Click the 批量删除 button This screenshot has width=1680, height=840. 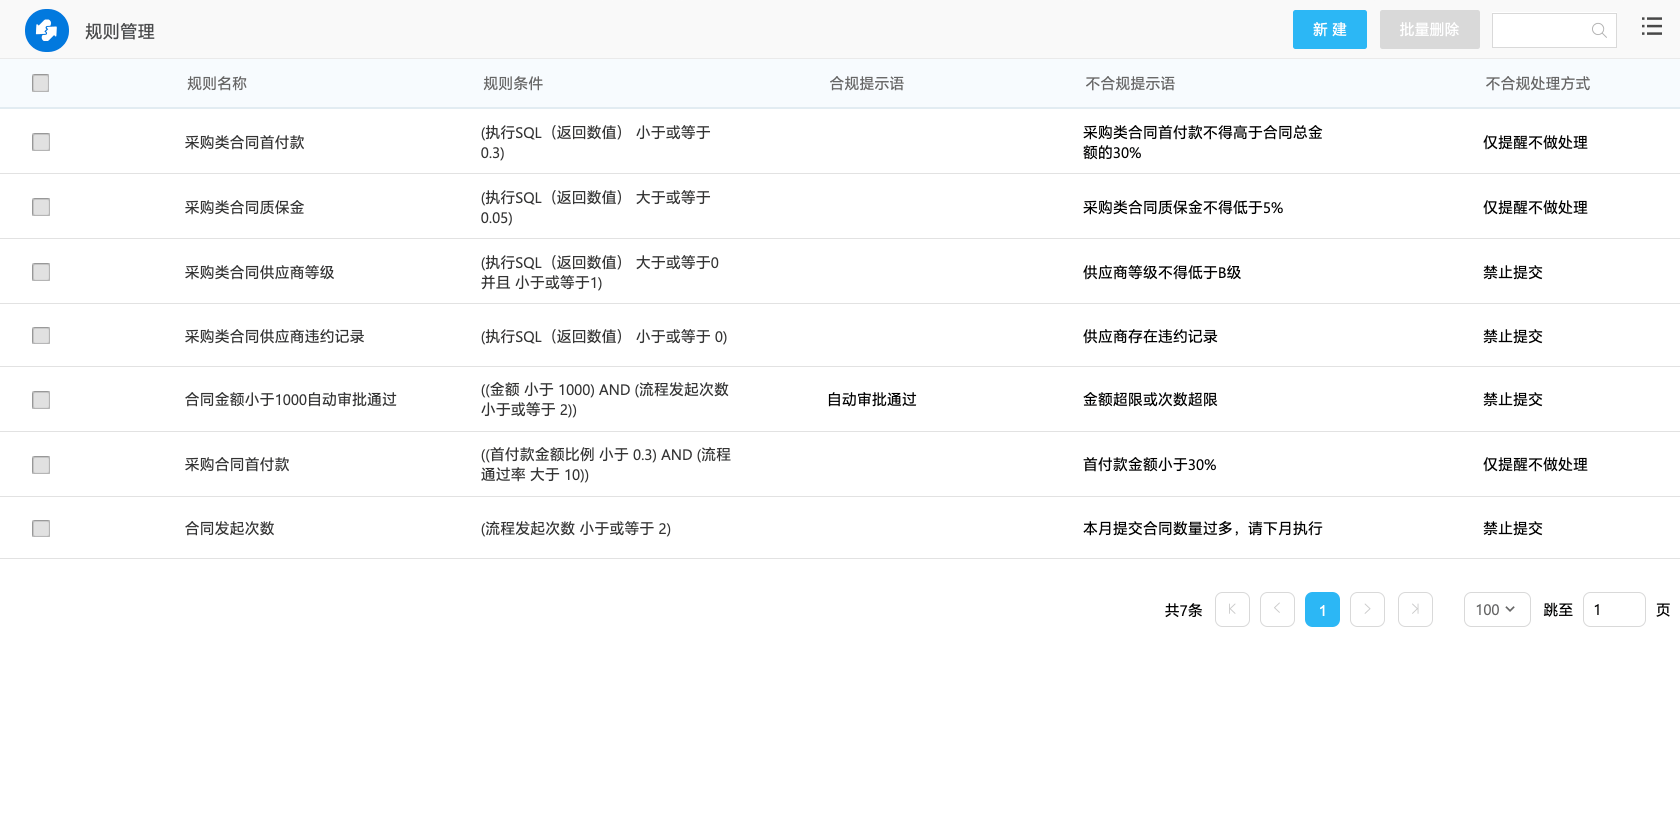pos(1430,30)
